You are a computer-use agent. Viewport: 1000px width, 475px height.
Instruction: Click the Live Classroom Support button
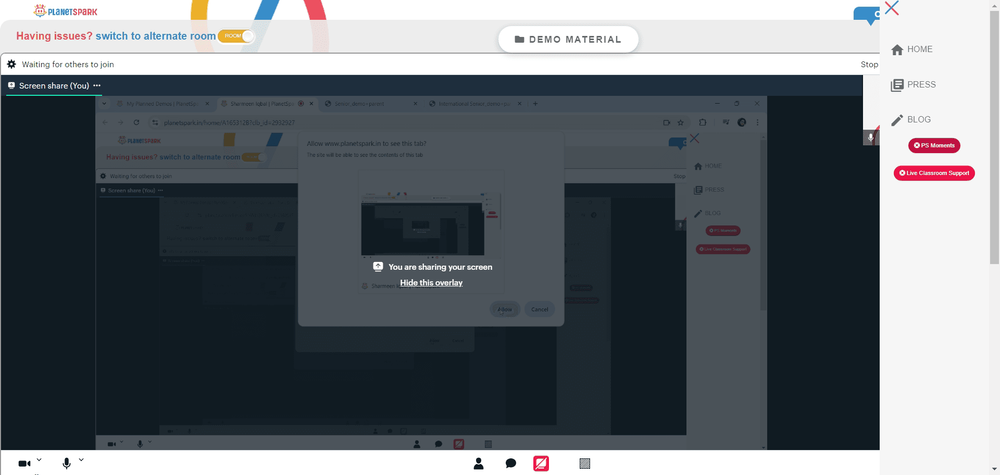click(x=934, y=173)
